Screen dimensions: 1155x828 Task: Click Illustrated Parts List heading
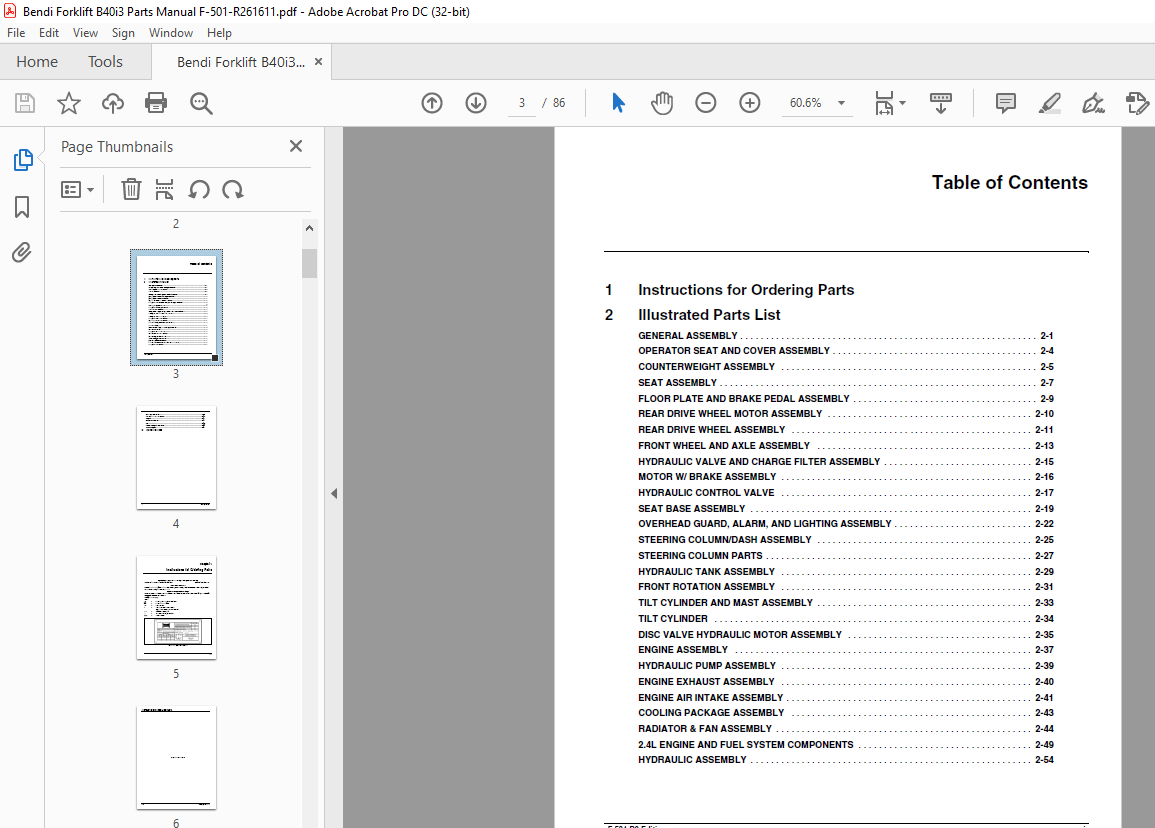(x=709, y=315)
